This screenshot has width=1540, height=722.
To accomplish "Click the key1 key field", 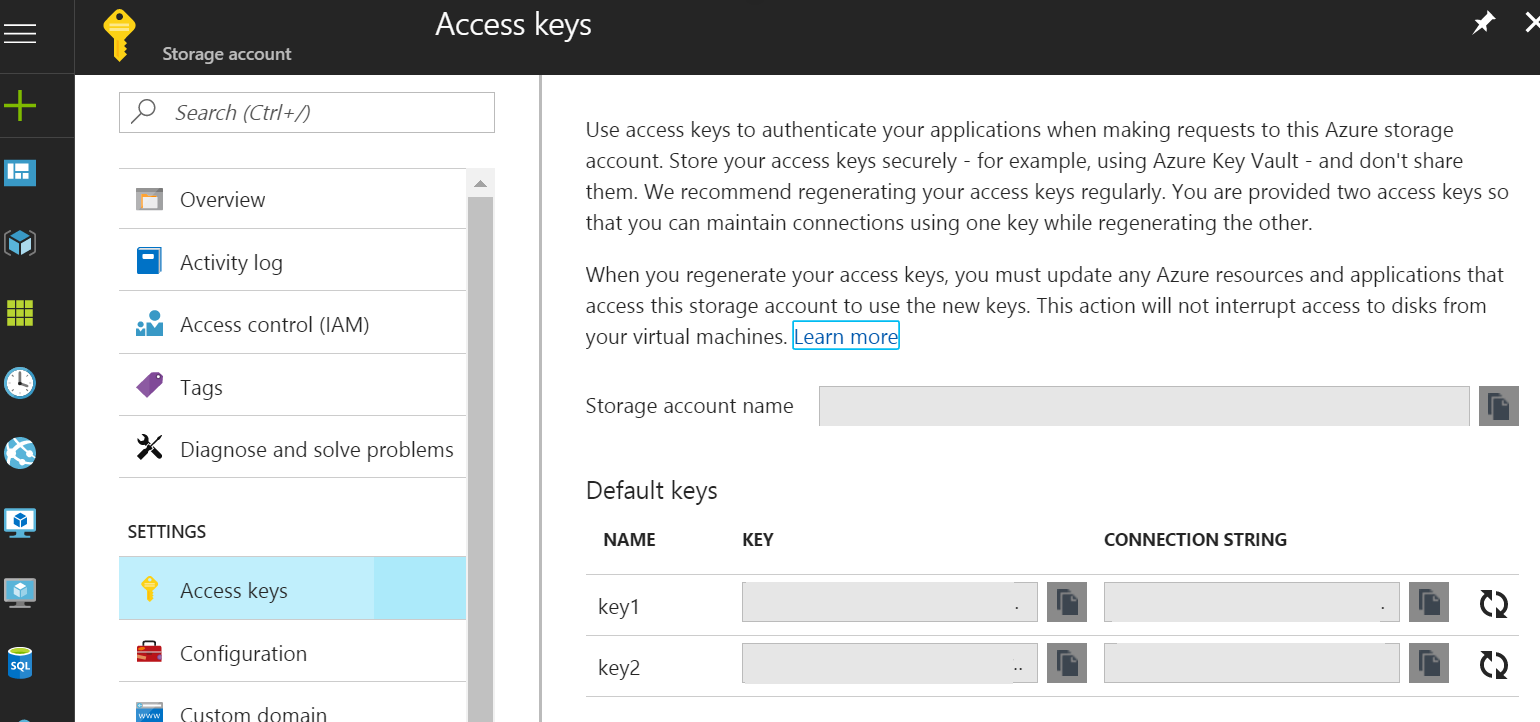I will (890, 603).
